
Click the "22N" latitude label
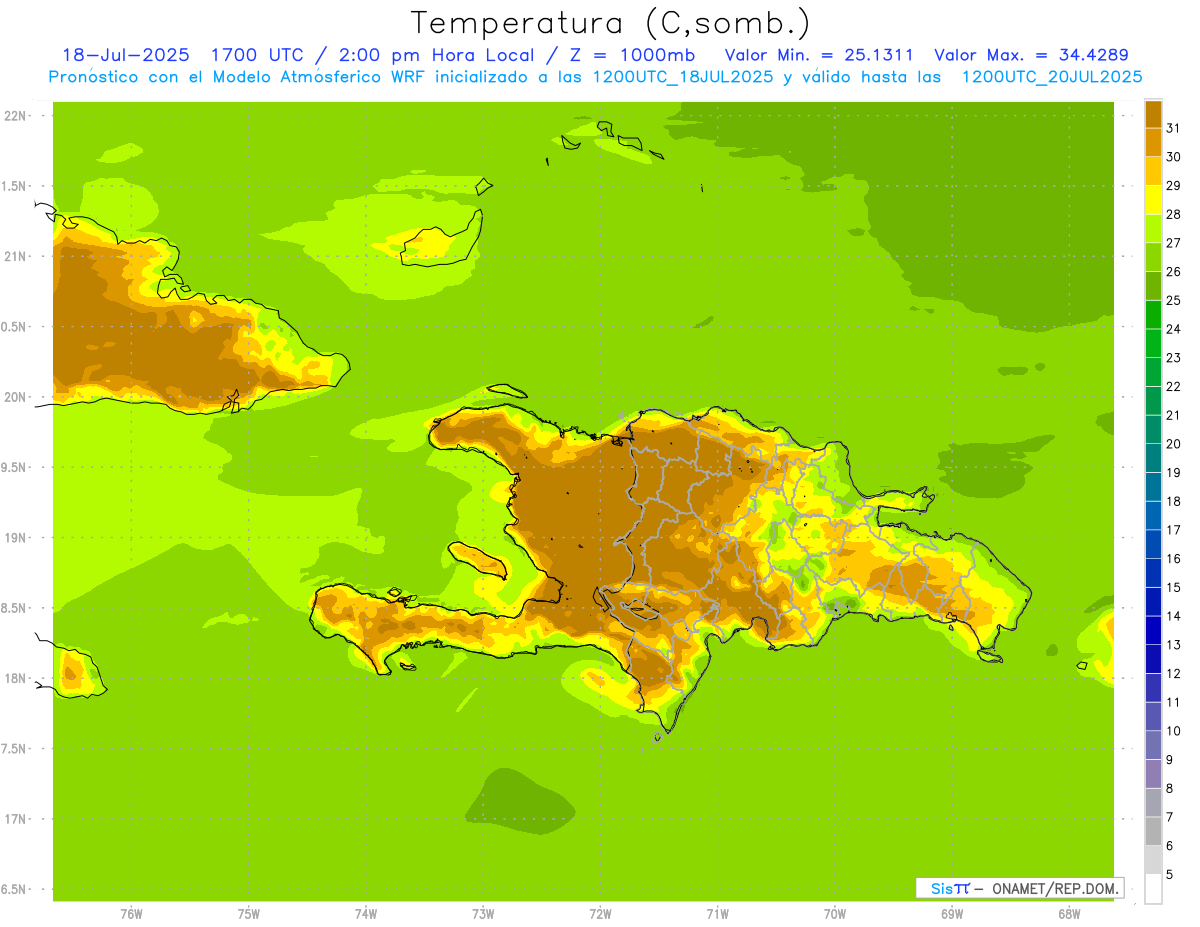[15, 116]
